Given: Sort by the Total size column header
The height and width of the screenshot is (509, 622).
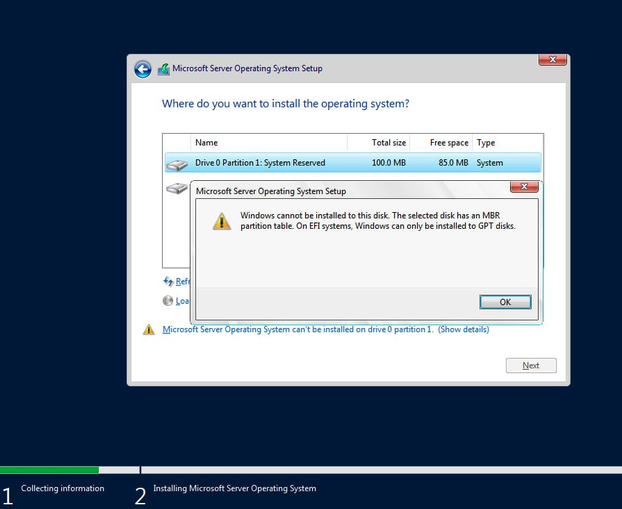Looking at the screenshot, I should tap(378, 143).
